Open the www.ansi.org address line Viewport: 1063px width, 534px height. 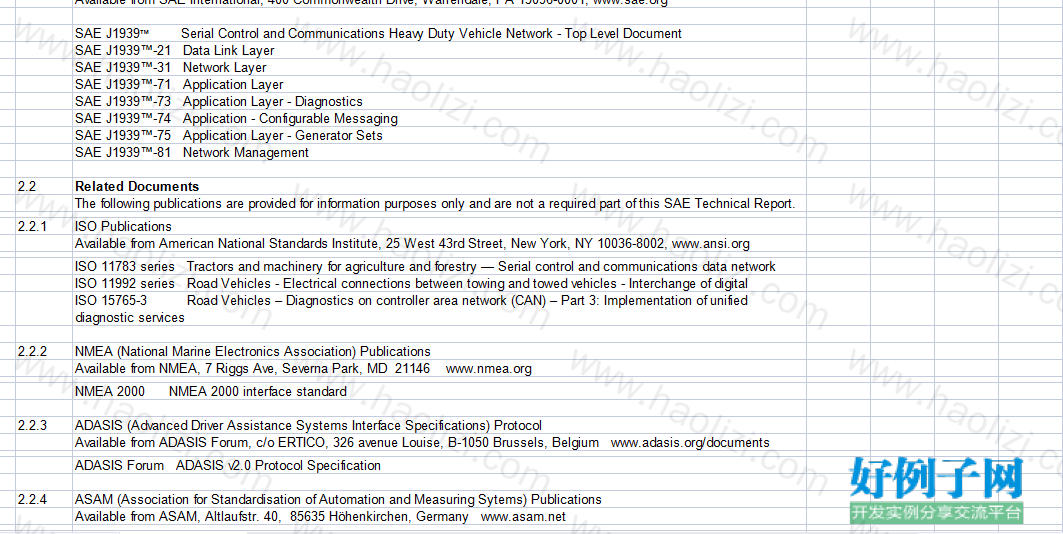tap(412, 243)
